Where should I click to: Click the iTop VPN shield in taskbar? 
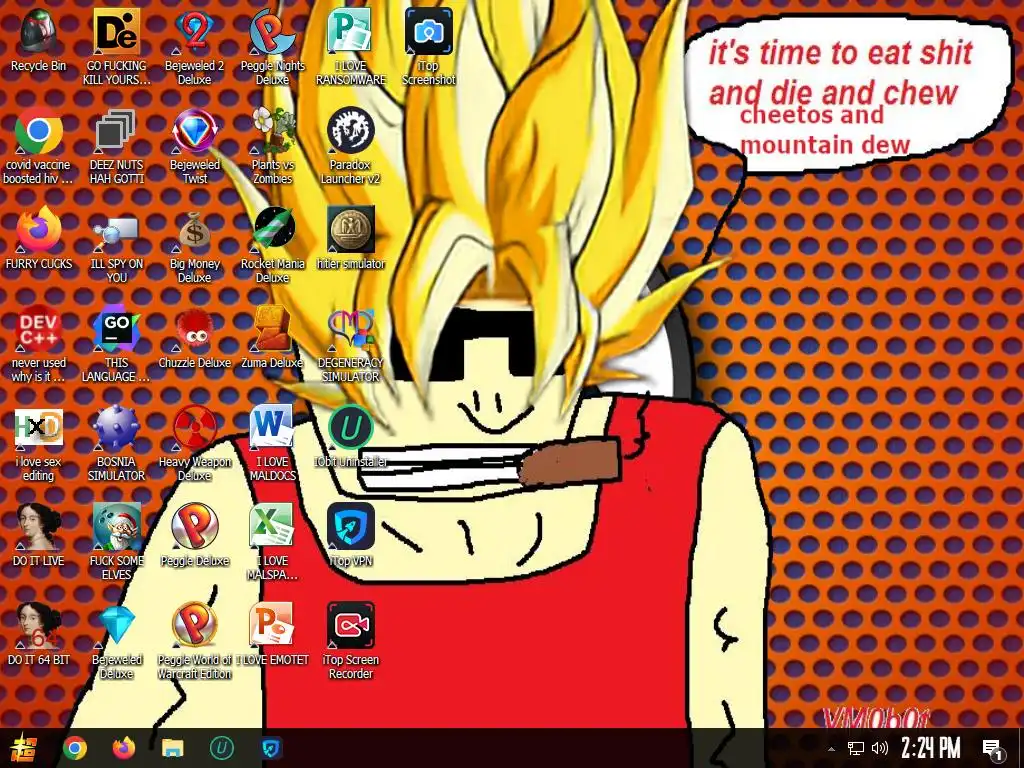click(271, 748)
